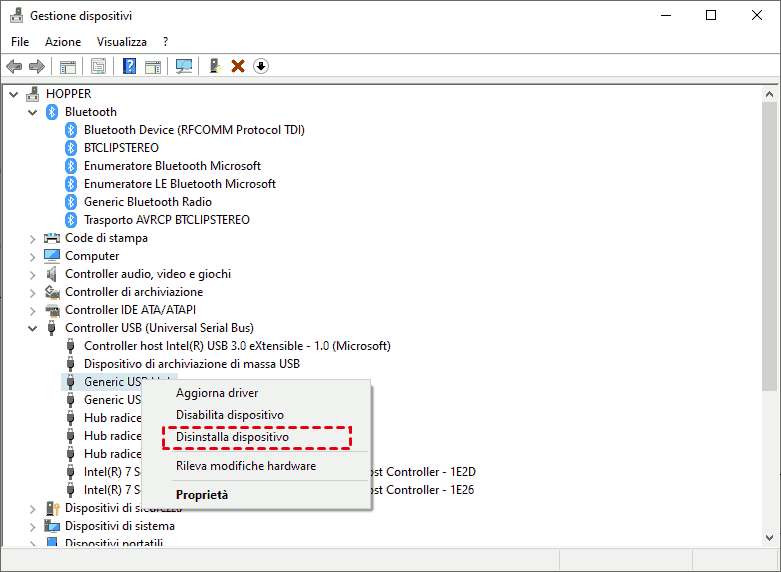Choose Disinstalla dispositivo from context menu

pos(257,437)
